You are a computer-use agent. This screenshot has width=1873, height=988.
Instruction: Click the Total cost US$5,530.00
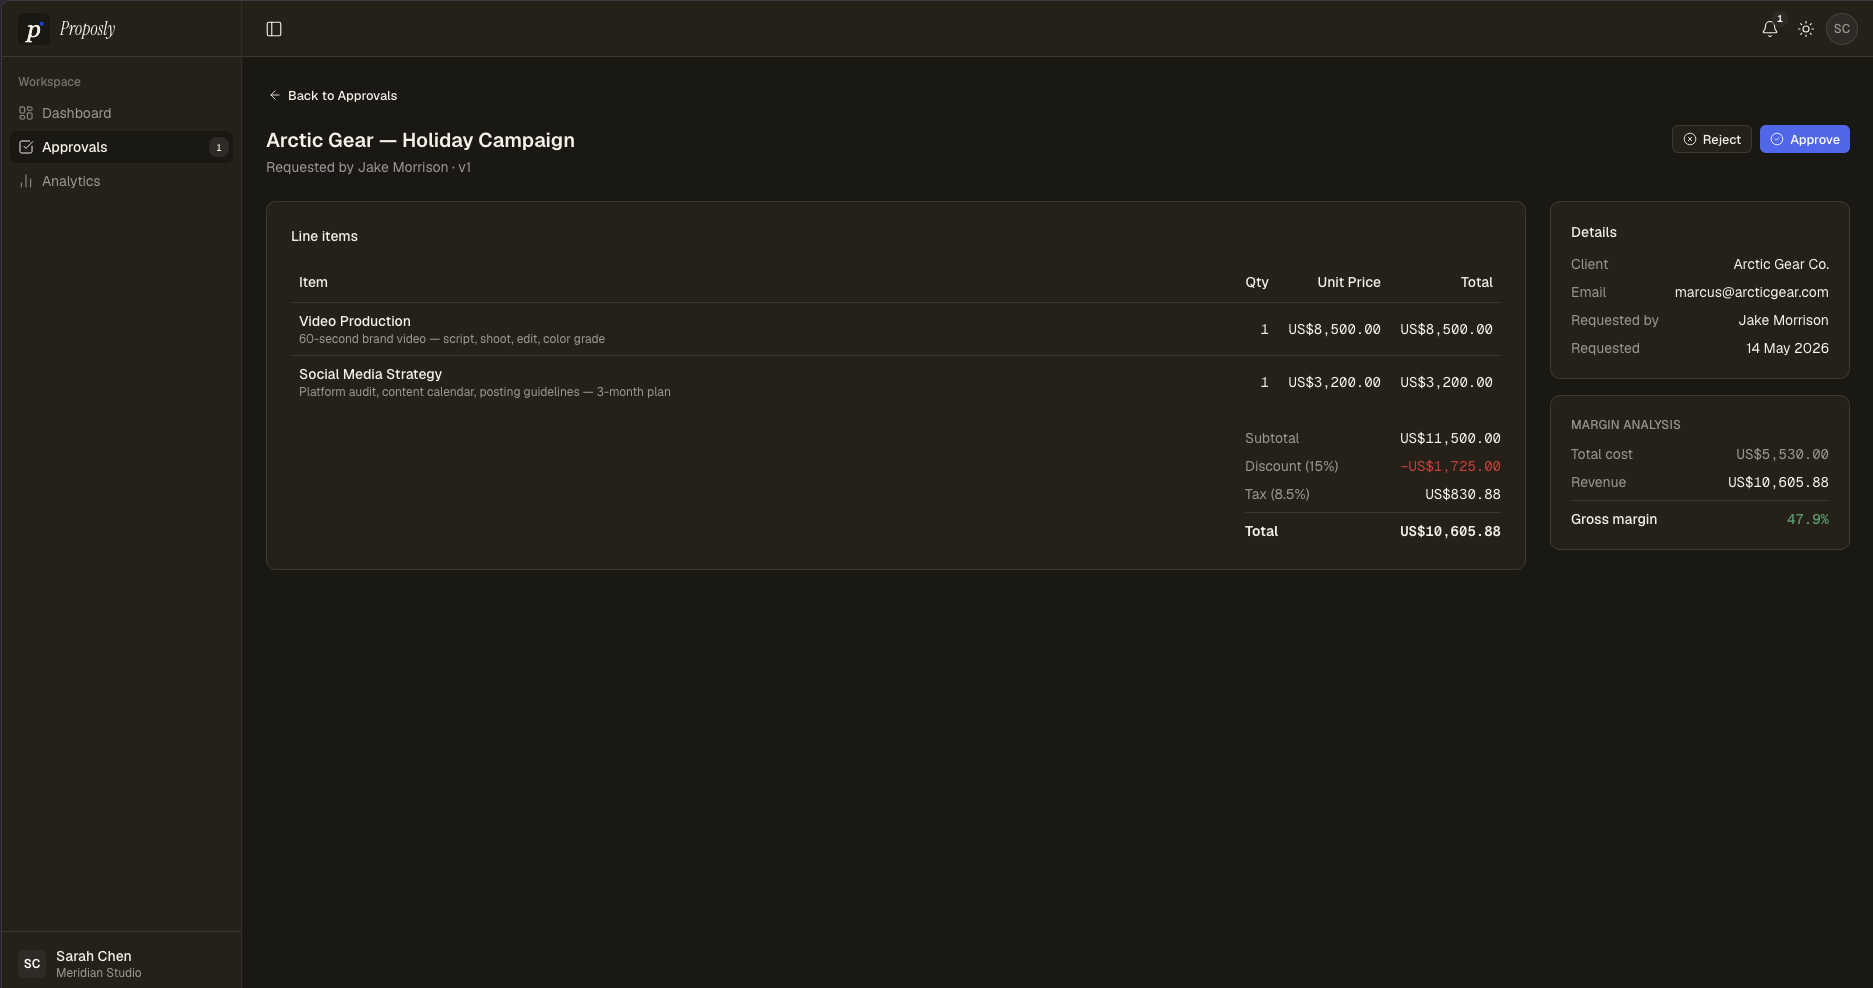1782,454
